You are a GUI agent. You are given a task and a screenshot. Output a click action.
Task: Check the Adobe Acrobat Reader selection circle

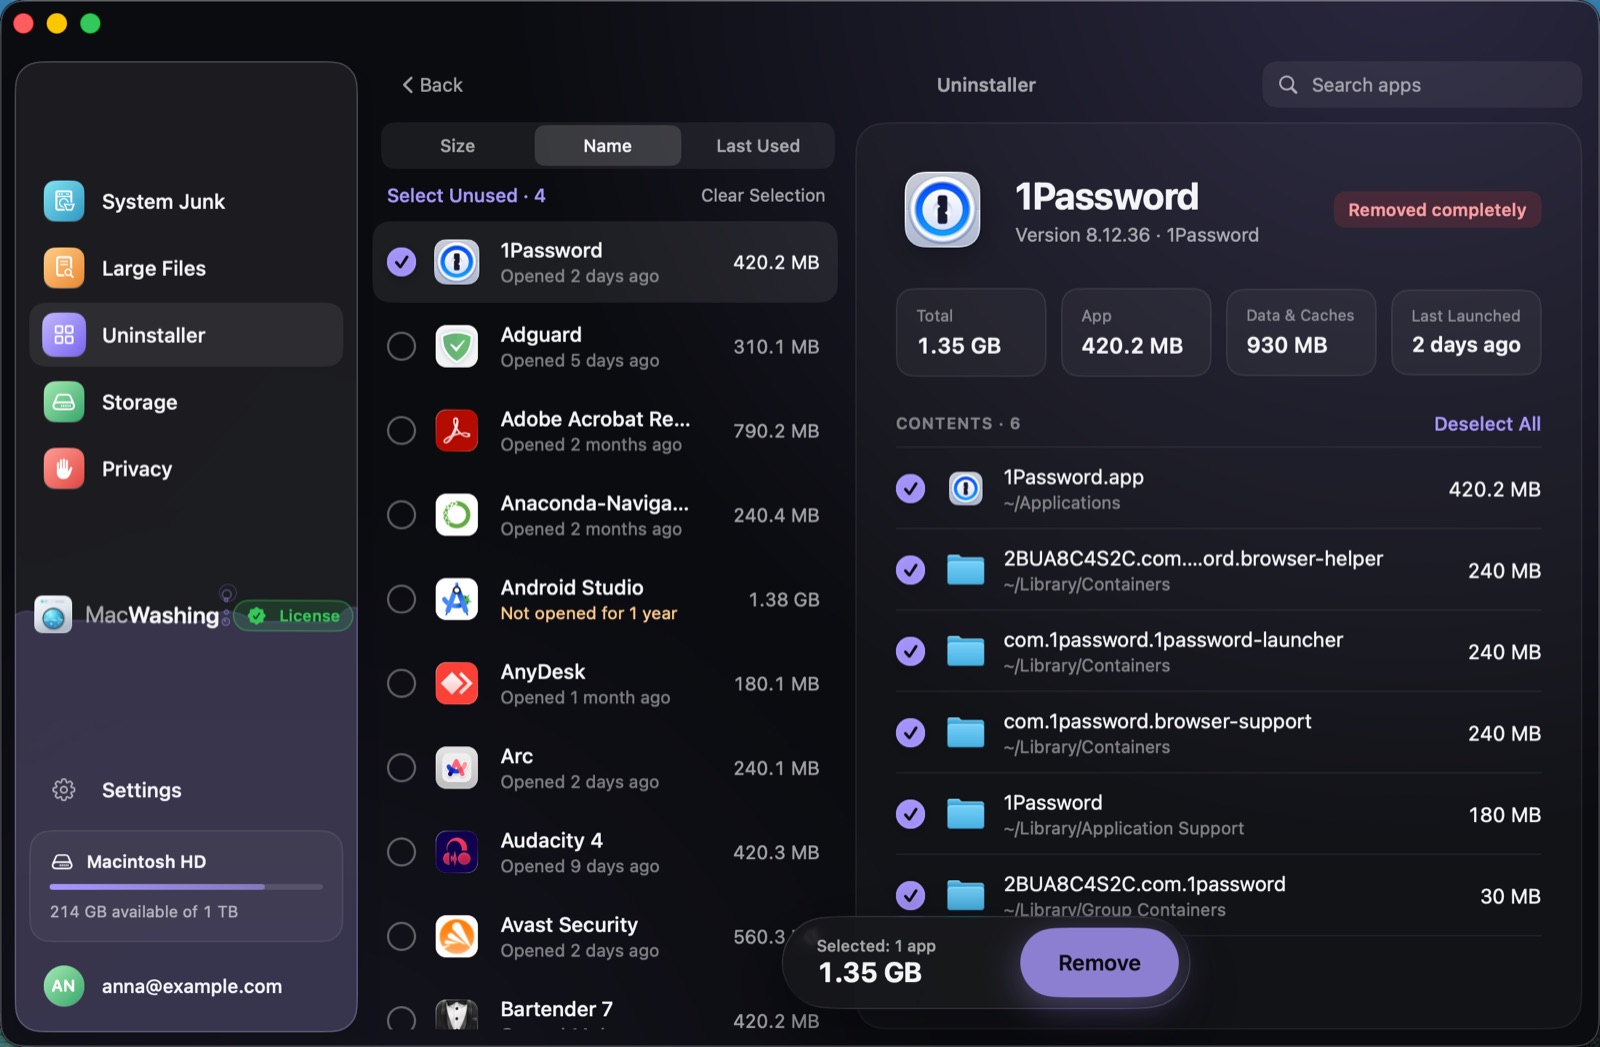(x=402, y=431)
